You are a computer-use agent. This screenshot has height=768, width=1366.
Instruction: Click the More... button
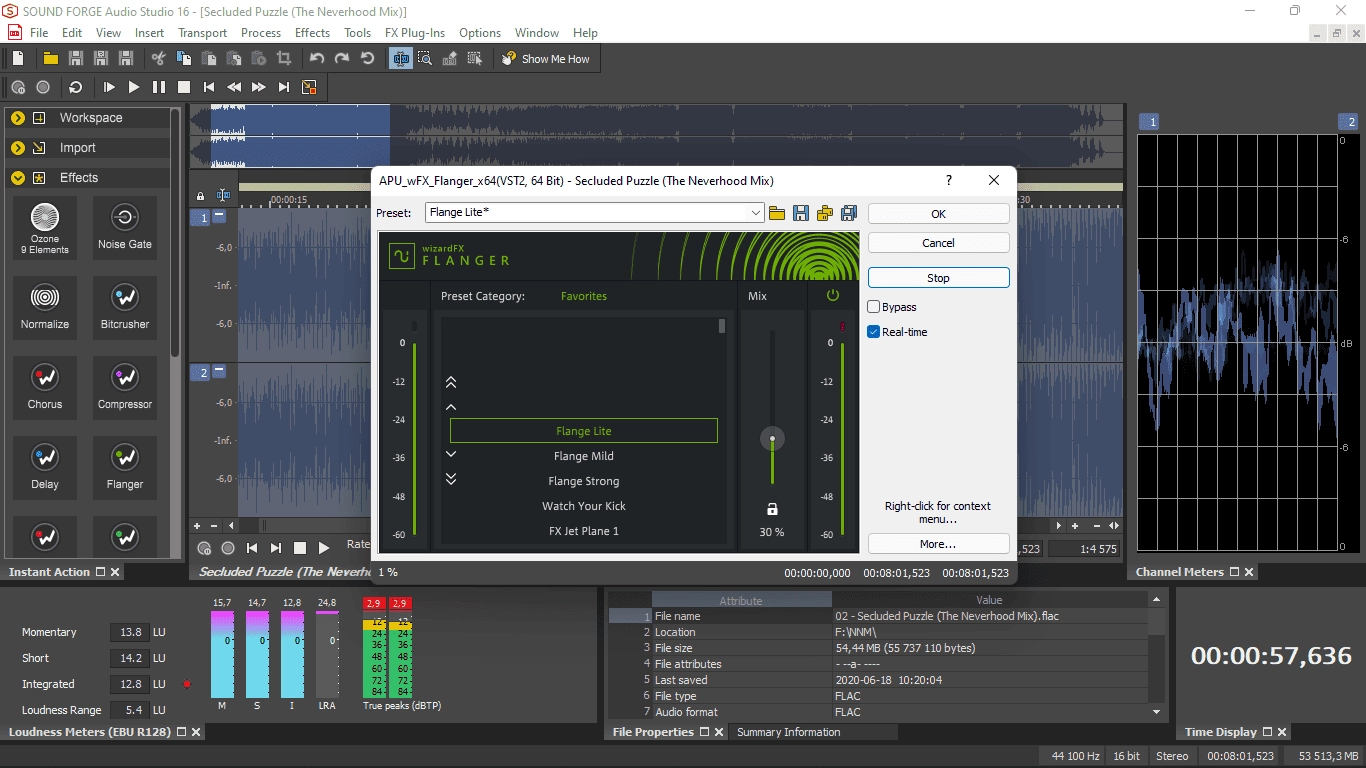[938, 544]
